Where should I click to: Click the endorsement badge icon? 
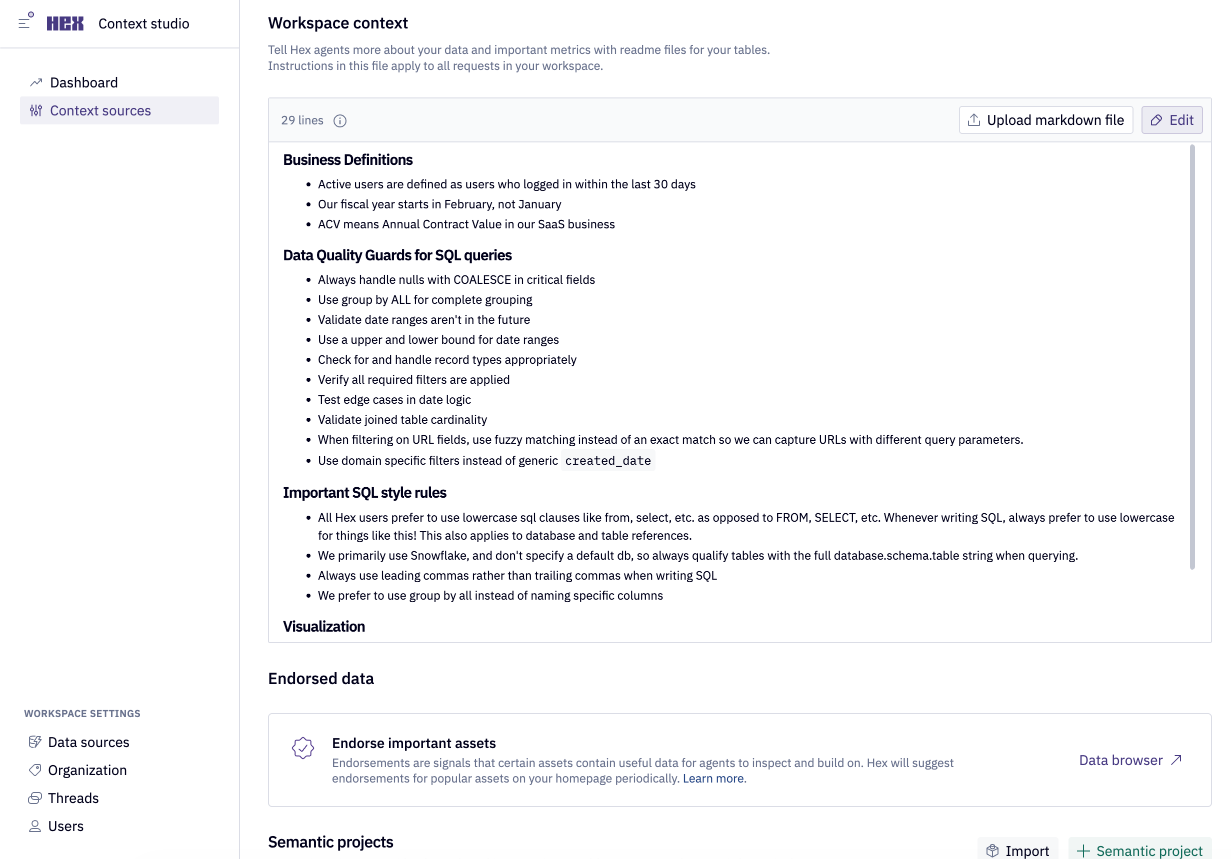(x=303, y=748)
